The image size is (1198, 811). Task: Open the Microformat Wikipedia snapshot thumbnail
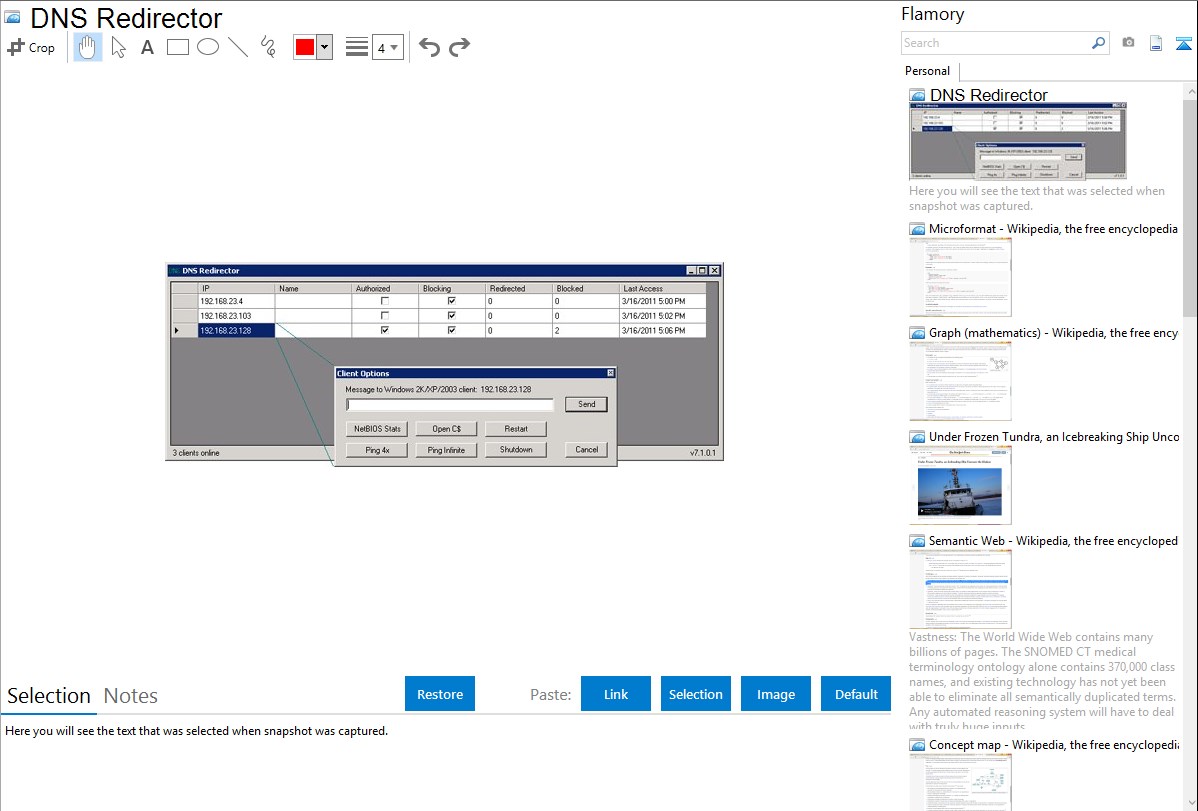[x=960, y=277]
